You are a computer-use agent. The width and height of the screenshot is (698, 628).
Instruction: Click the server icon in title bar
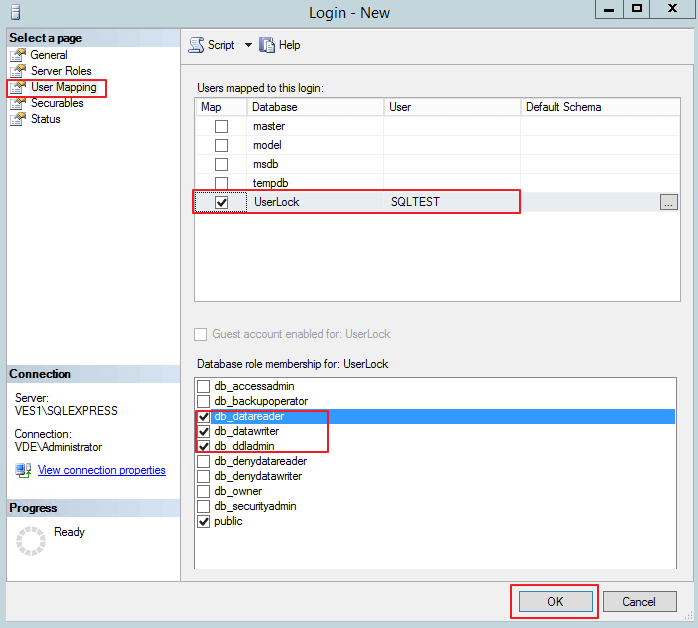click(x=15, y=12)
